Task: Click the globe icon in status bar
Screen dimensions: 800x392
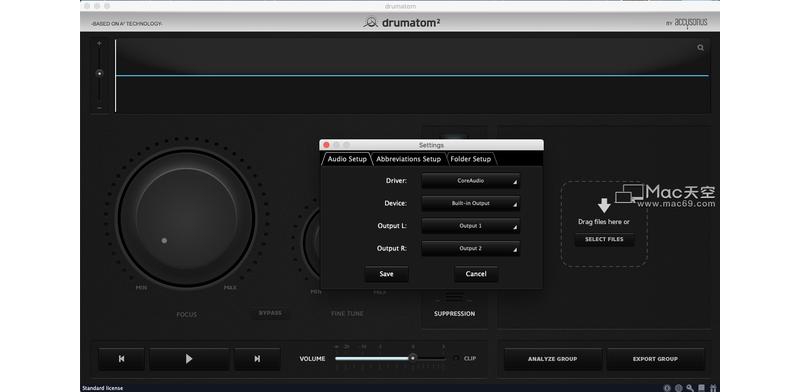Action: click(x=679, y=388)
